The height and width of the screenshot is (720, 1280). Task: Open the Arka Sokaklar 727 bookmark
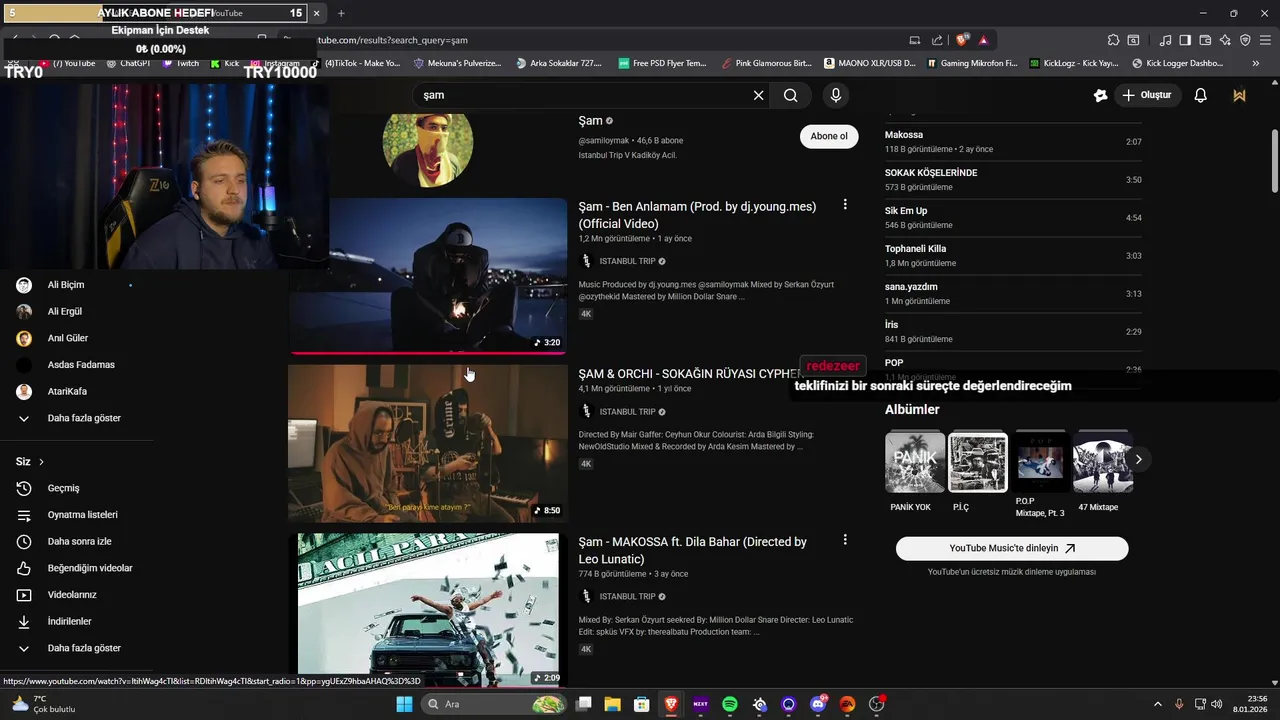click(x=559, y=63)
